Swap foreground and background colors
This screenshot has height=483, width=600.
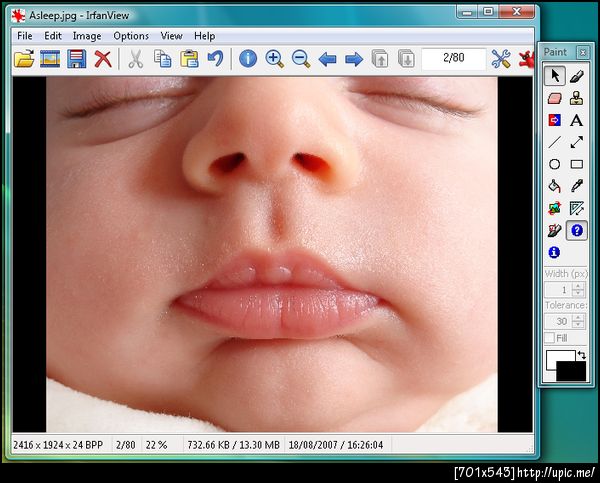pos(582,355)
